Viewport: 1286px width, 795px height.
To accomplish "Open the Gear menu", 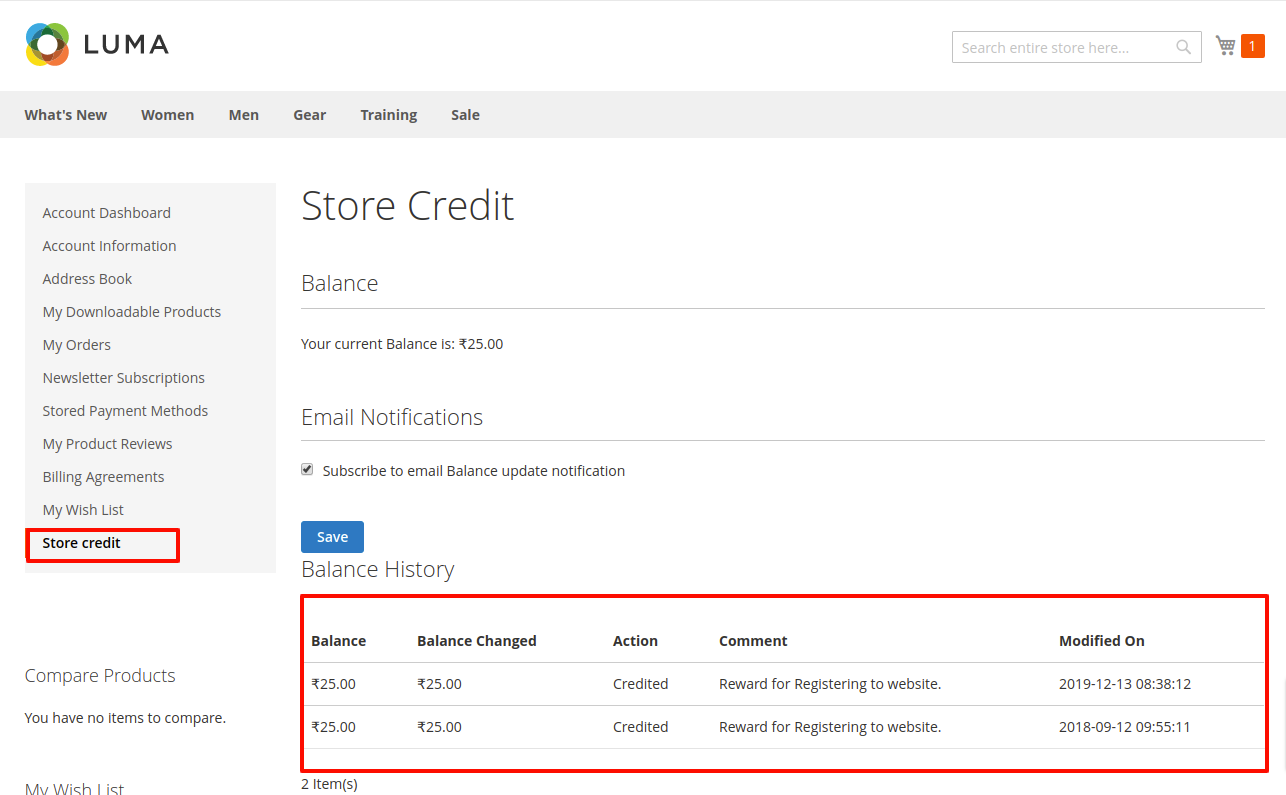I will click(x=309, y=115).
